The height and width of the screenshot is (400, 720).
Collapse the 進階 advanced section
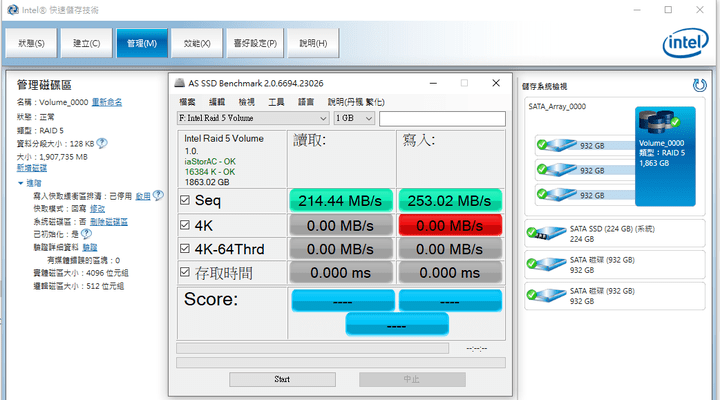(x=20, y=183)
